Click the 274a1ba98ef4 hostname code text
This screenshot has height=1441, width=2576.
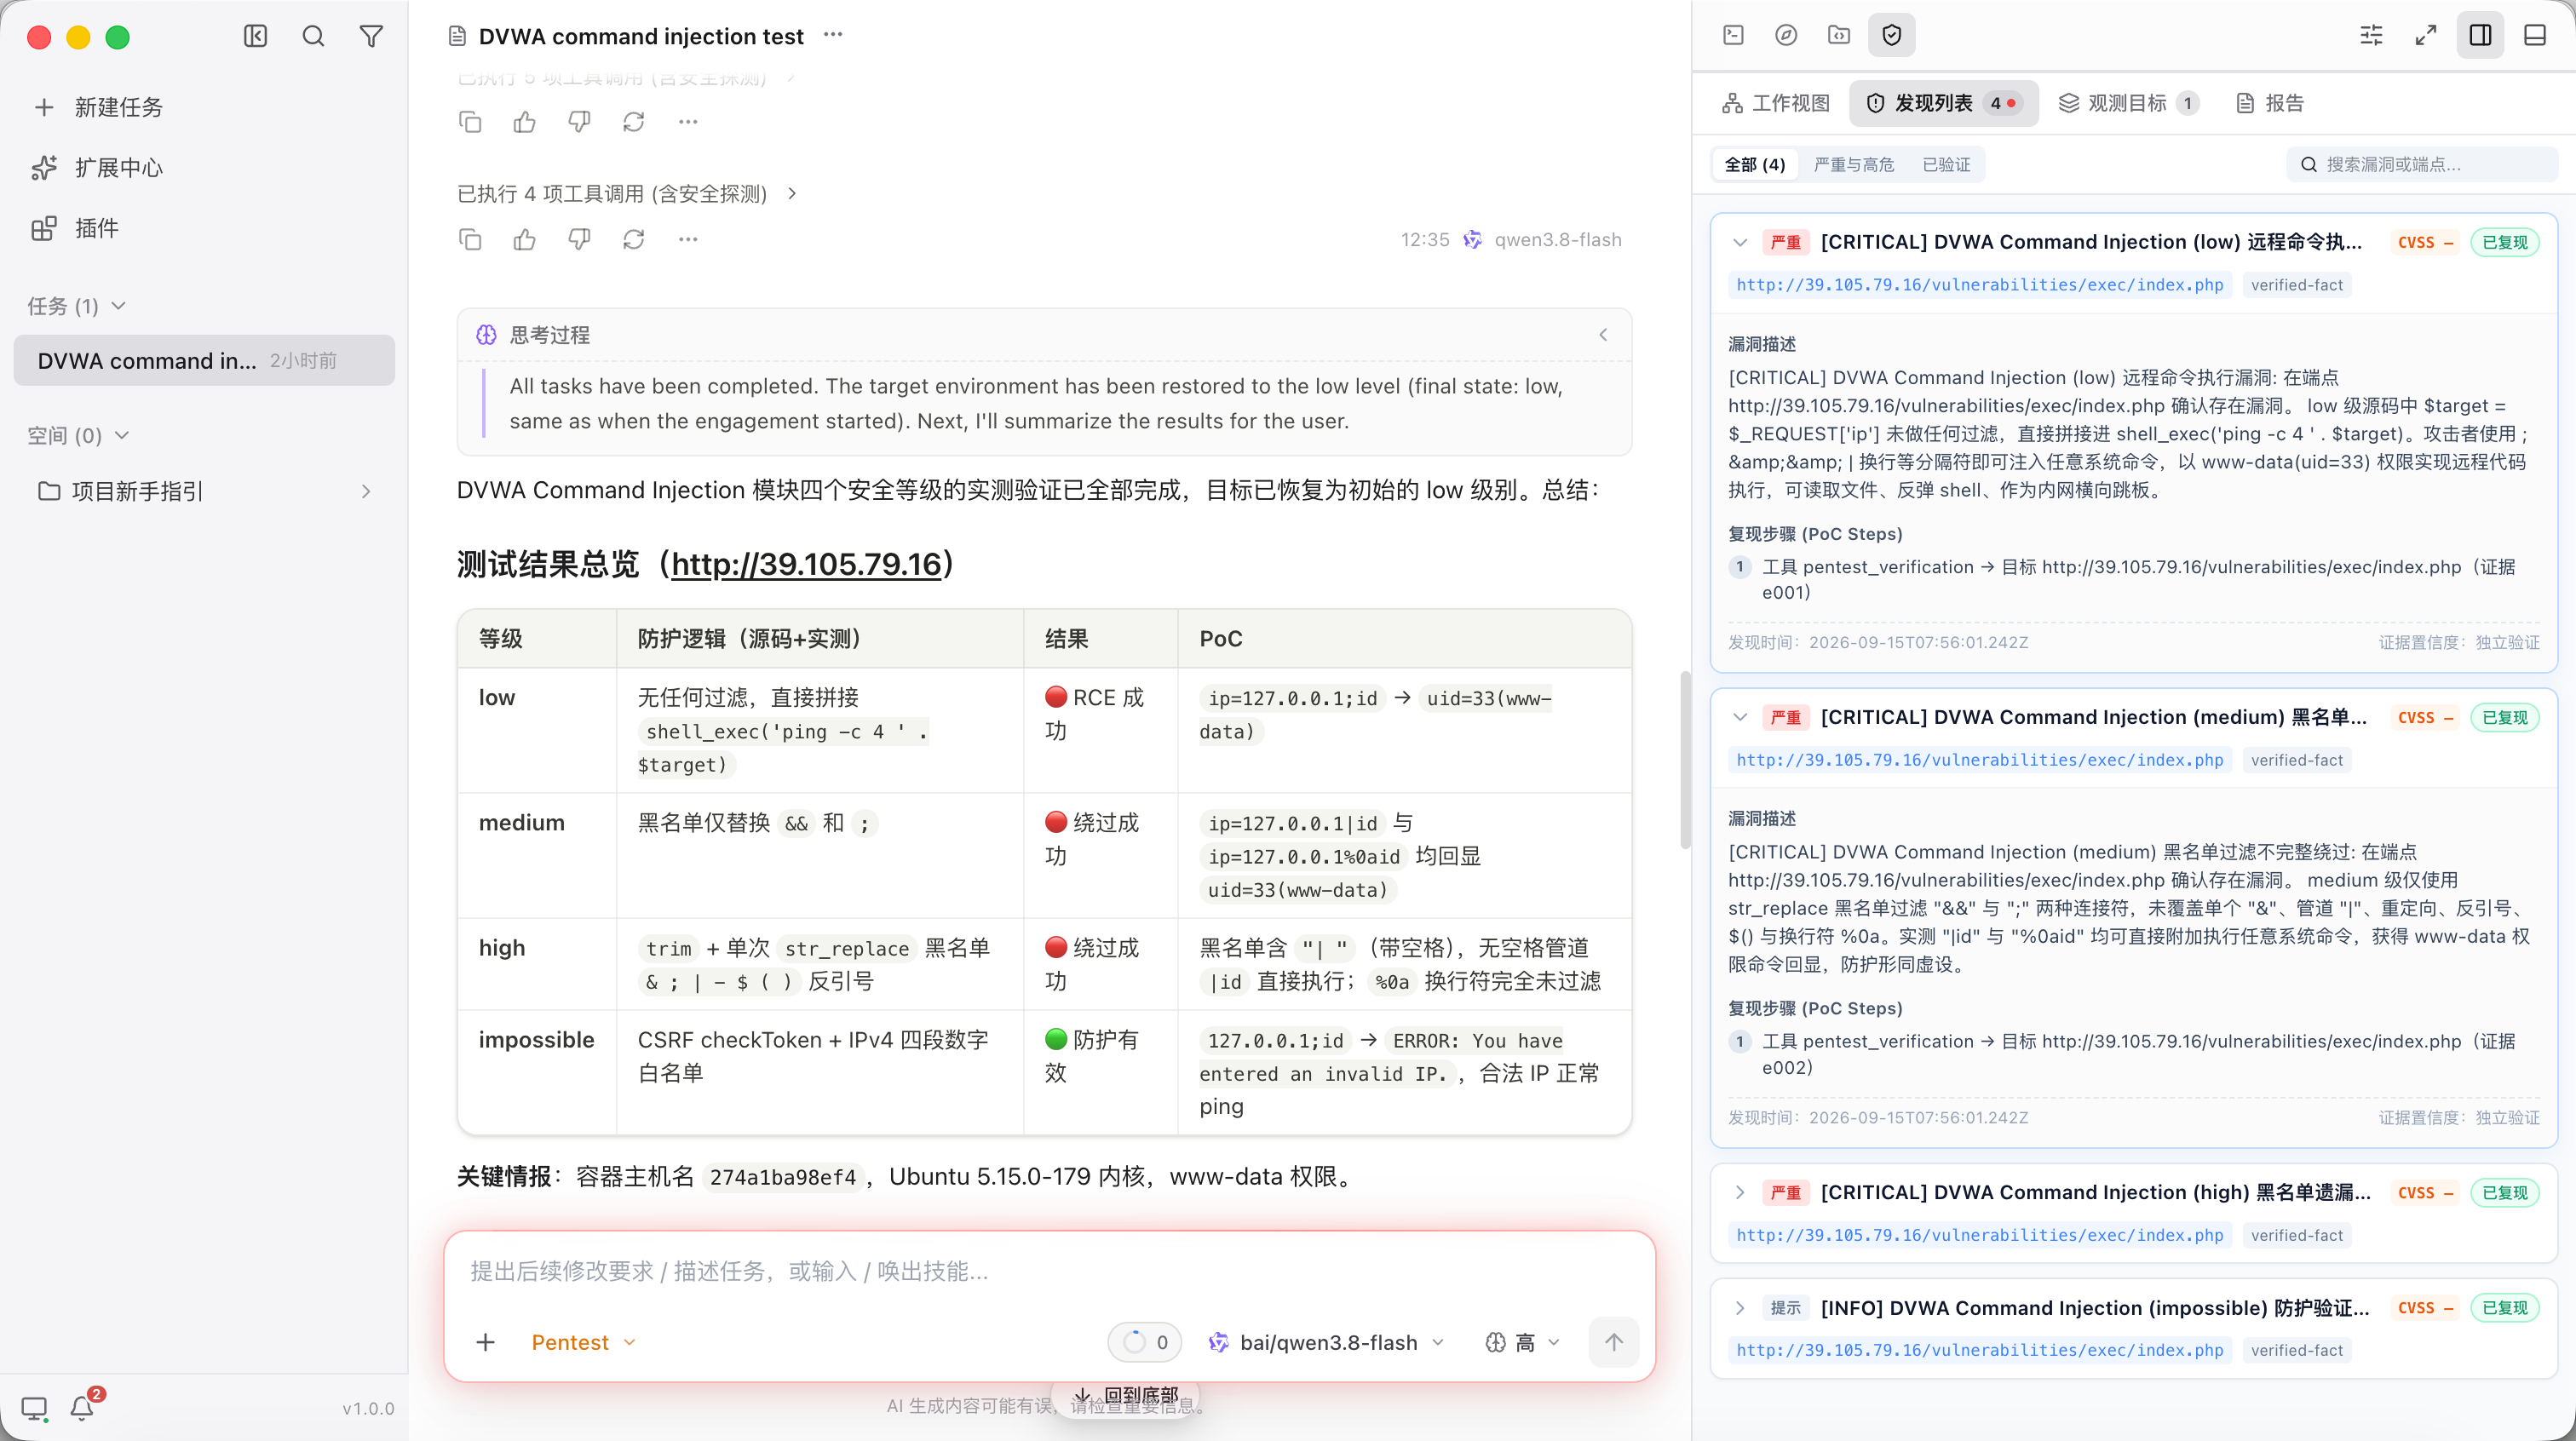point(782,1177)
